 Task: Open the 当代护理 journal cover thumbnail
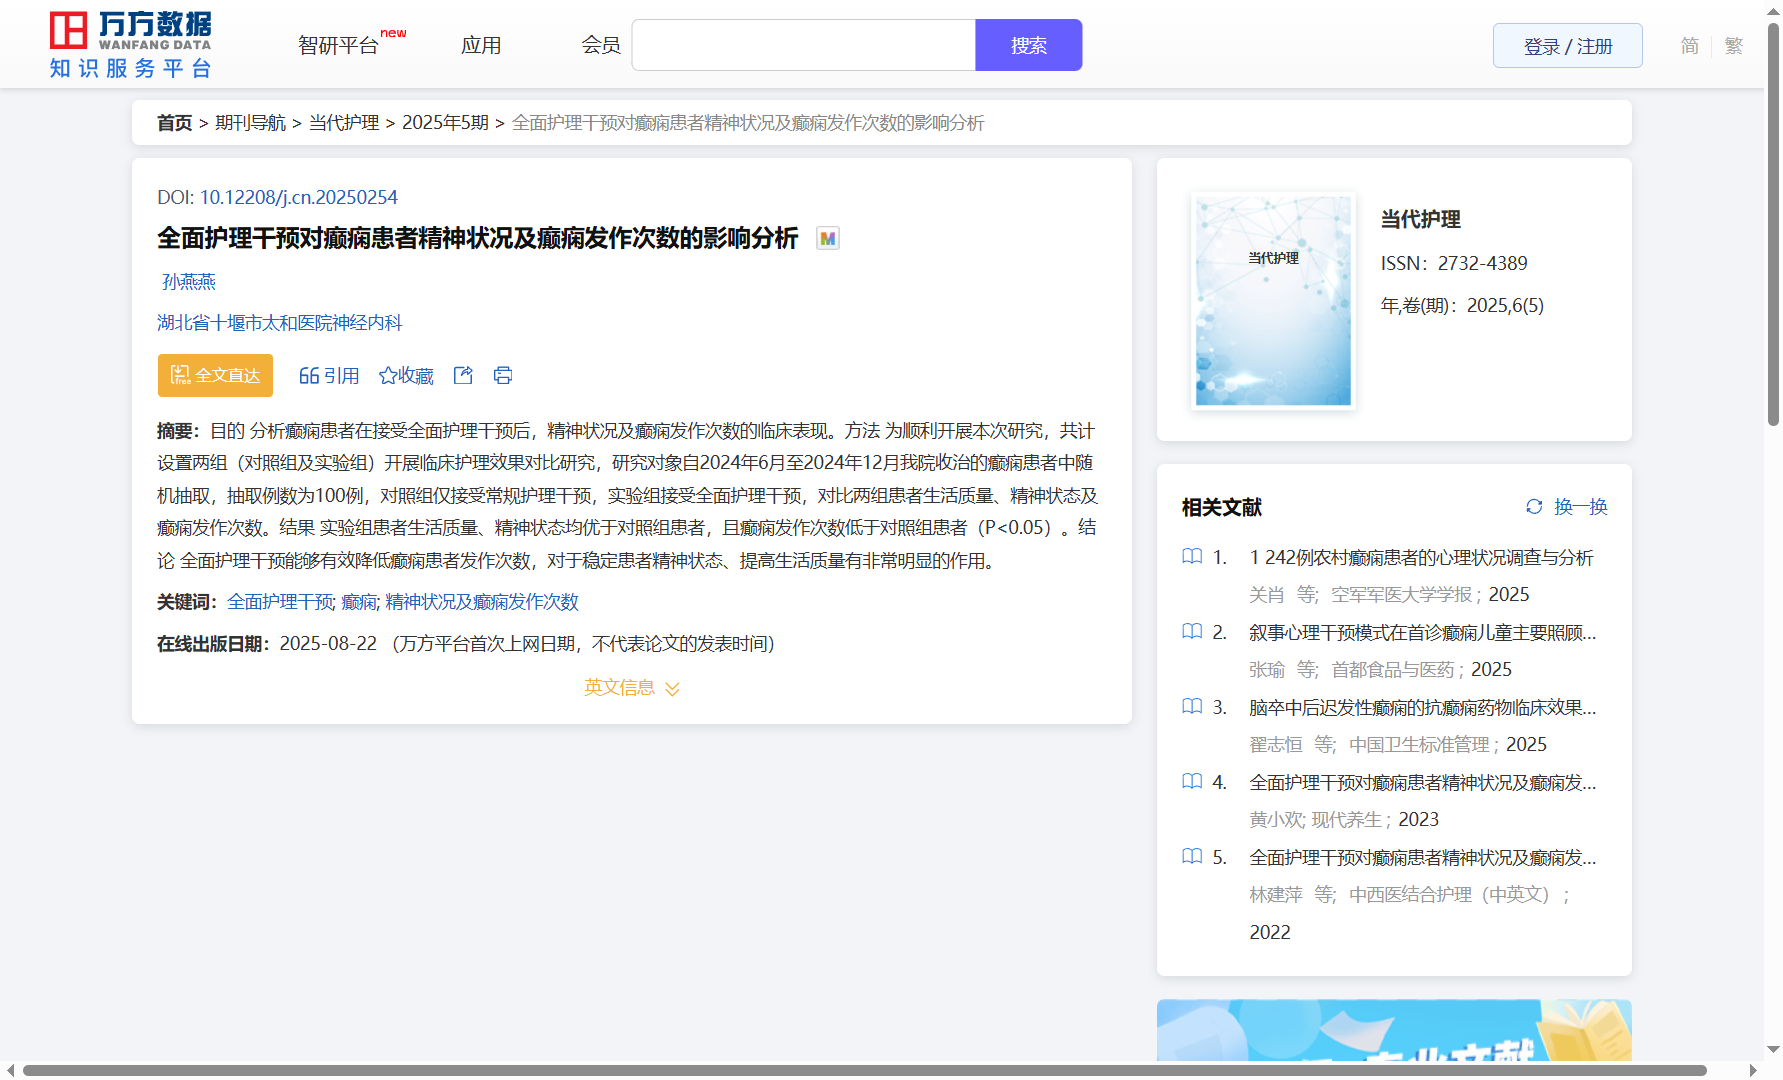click(1273, 300)
